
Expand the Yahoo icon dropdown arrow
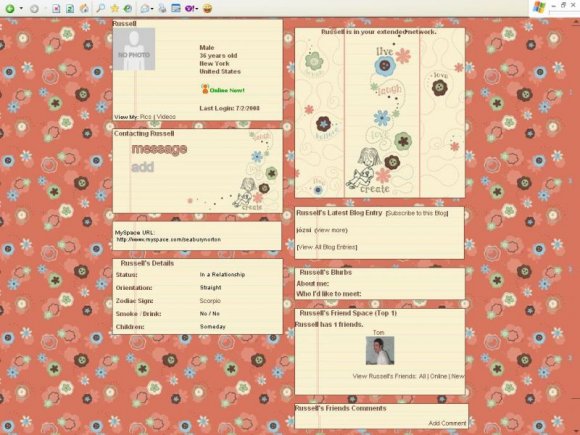(197, 9)
